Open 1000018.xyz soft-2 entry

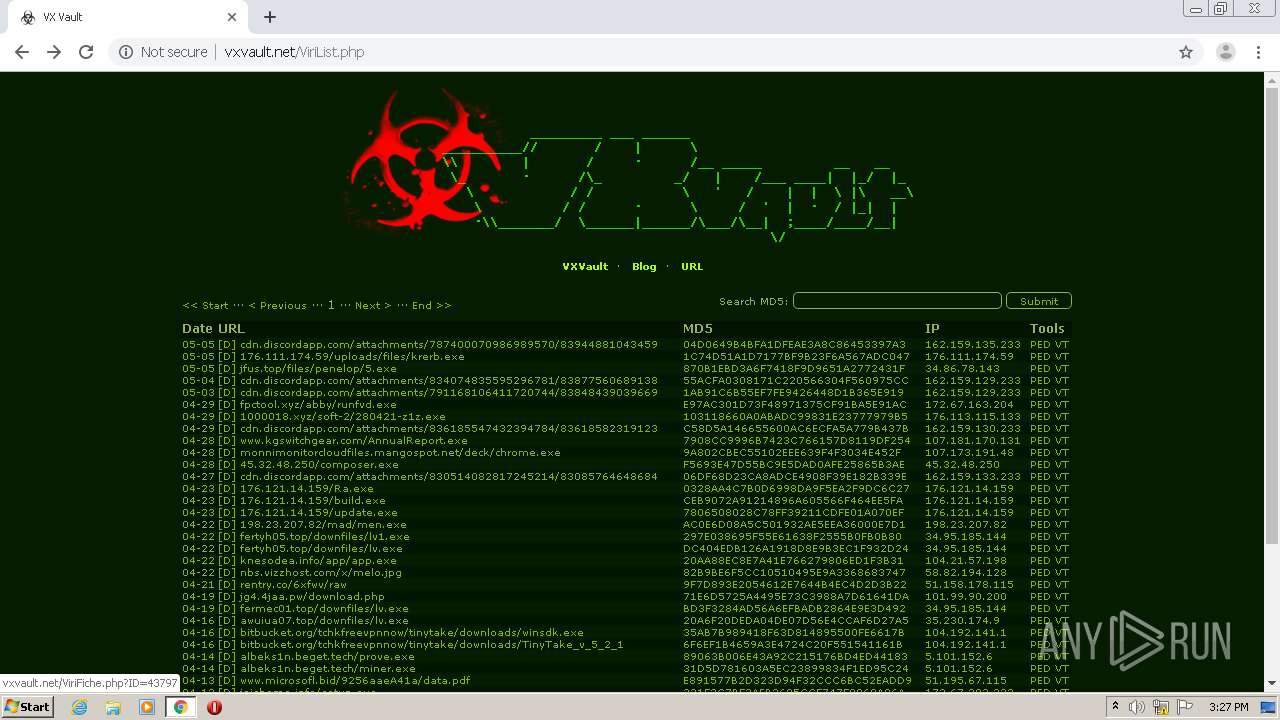343,417
